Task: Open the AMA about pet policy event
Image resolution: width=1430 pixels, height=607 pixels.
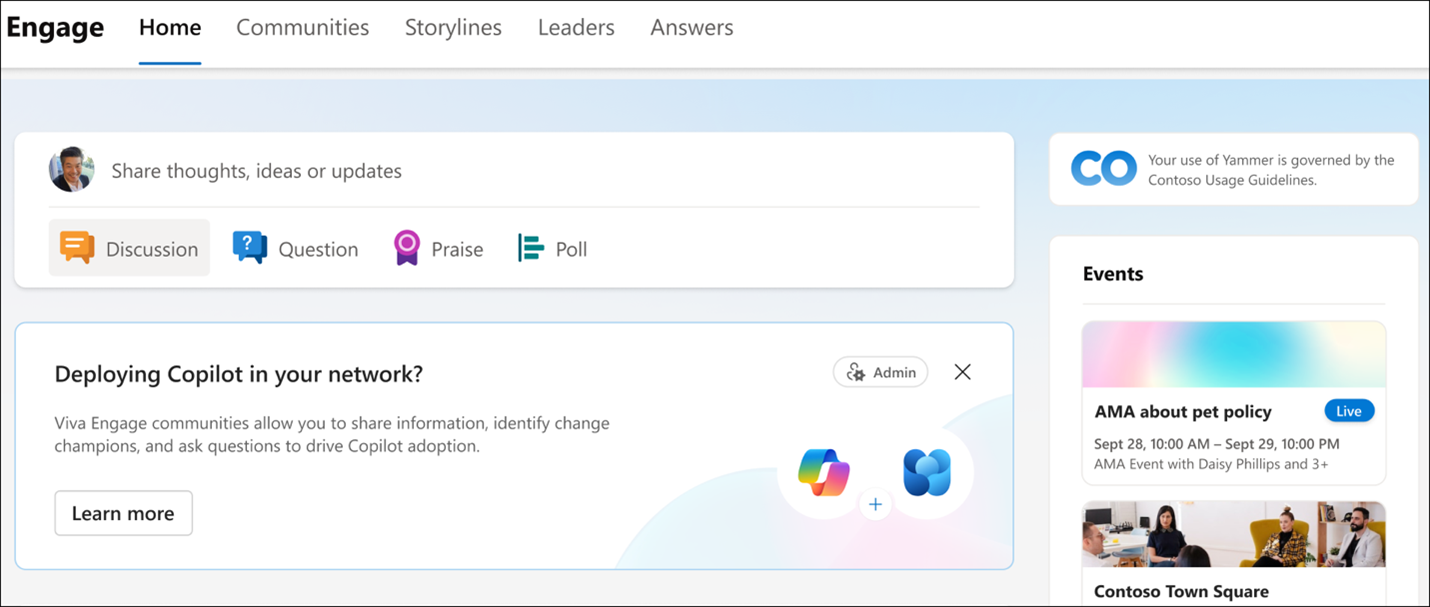Action: (x=1183, y=410)
